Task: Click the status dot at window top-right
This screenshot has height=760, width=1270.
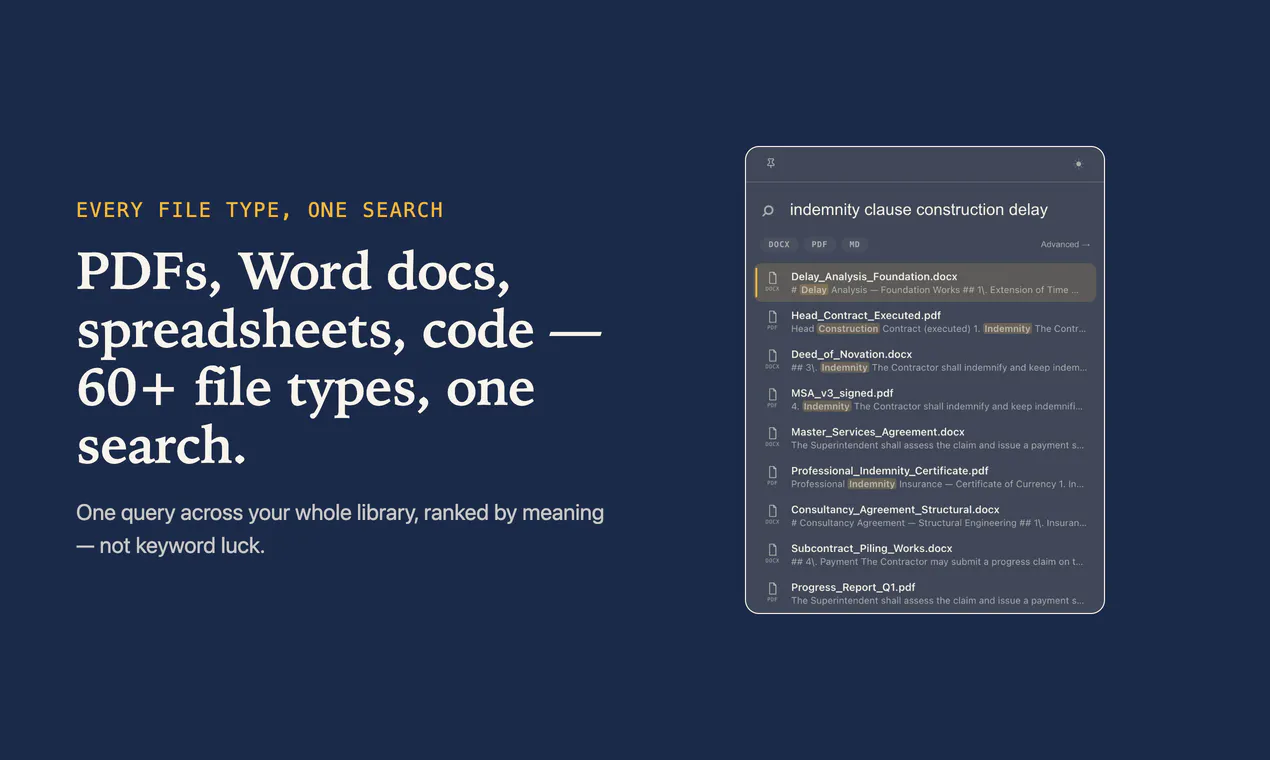Action: 1078,164
